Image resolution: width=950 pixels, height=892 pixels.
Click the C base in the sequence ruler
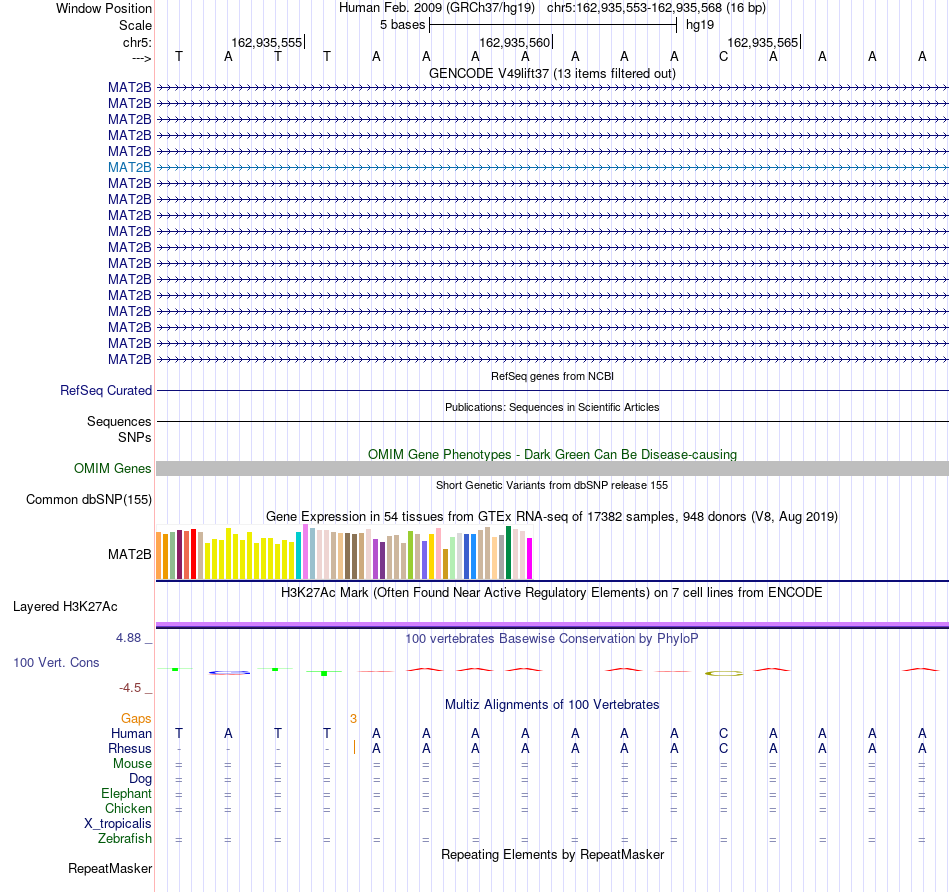pos(723,57)
